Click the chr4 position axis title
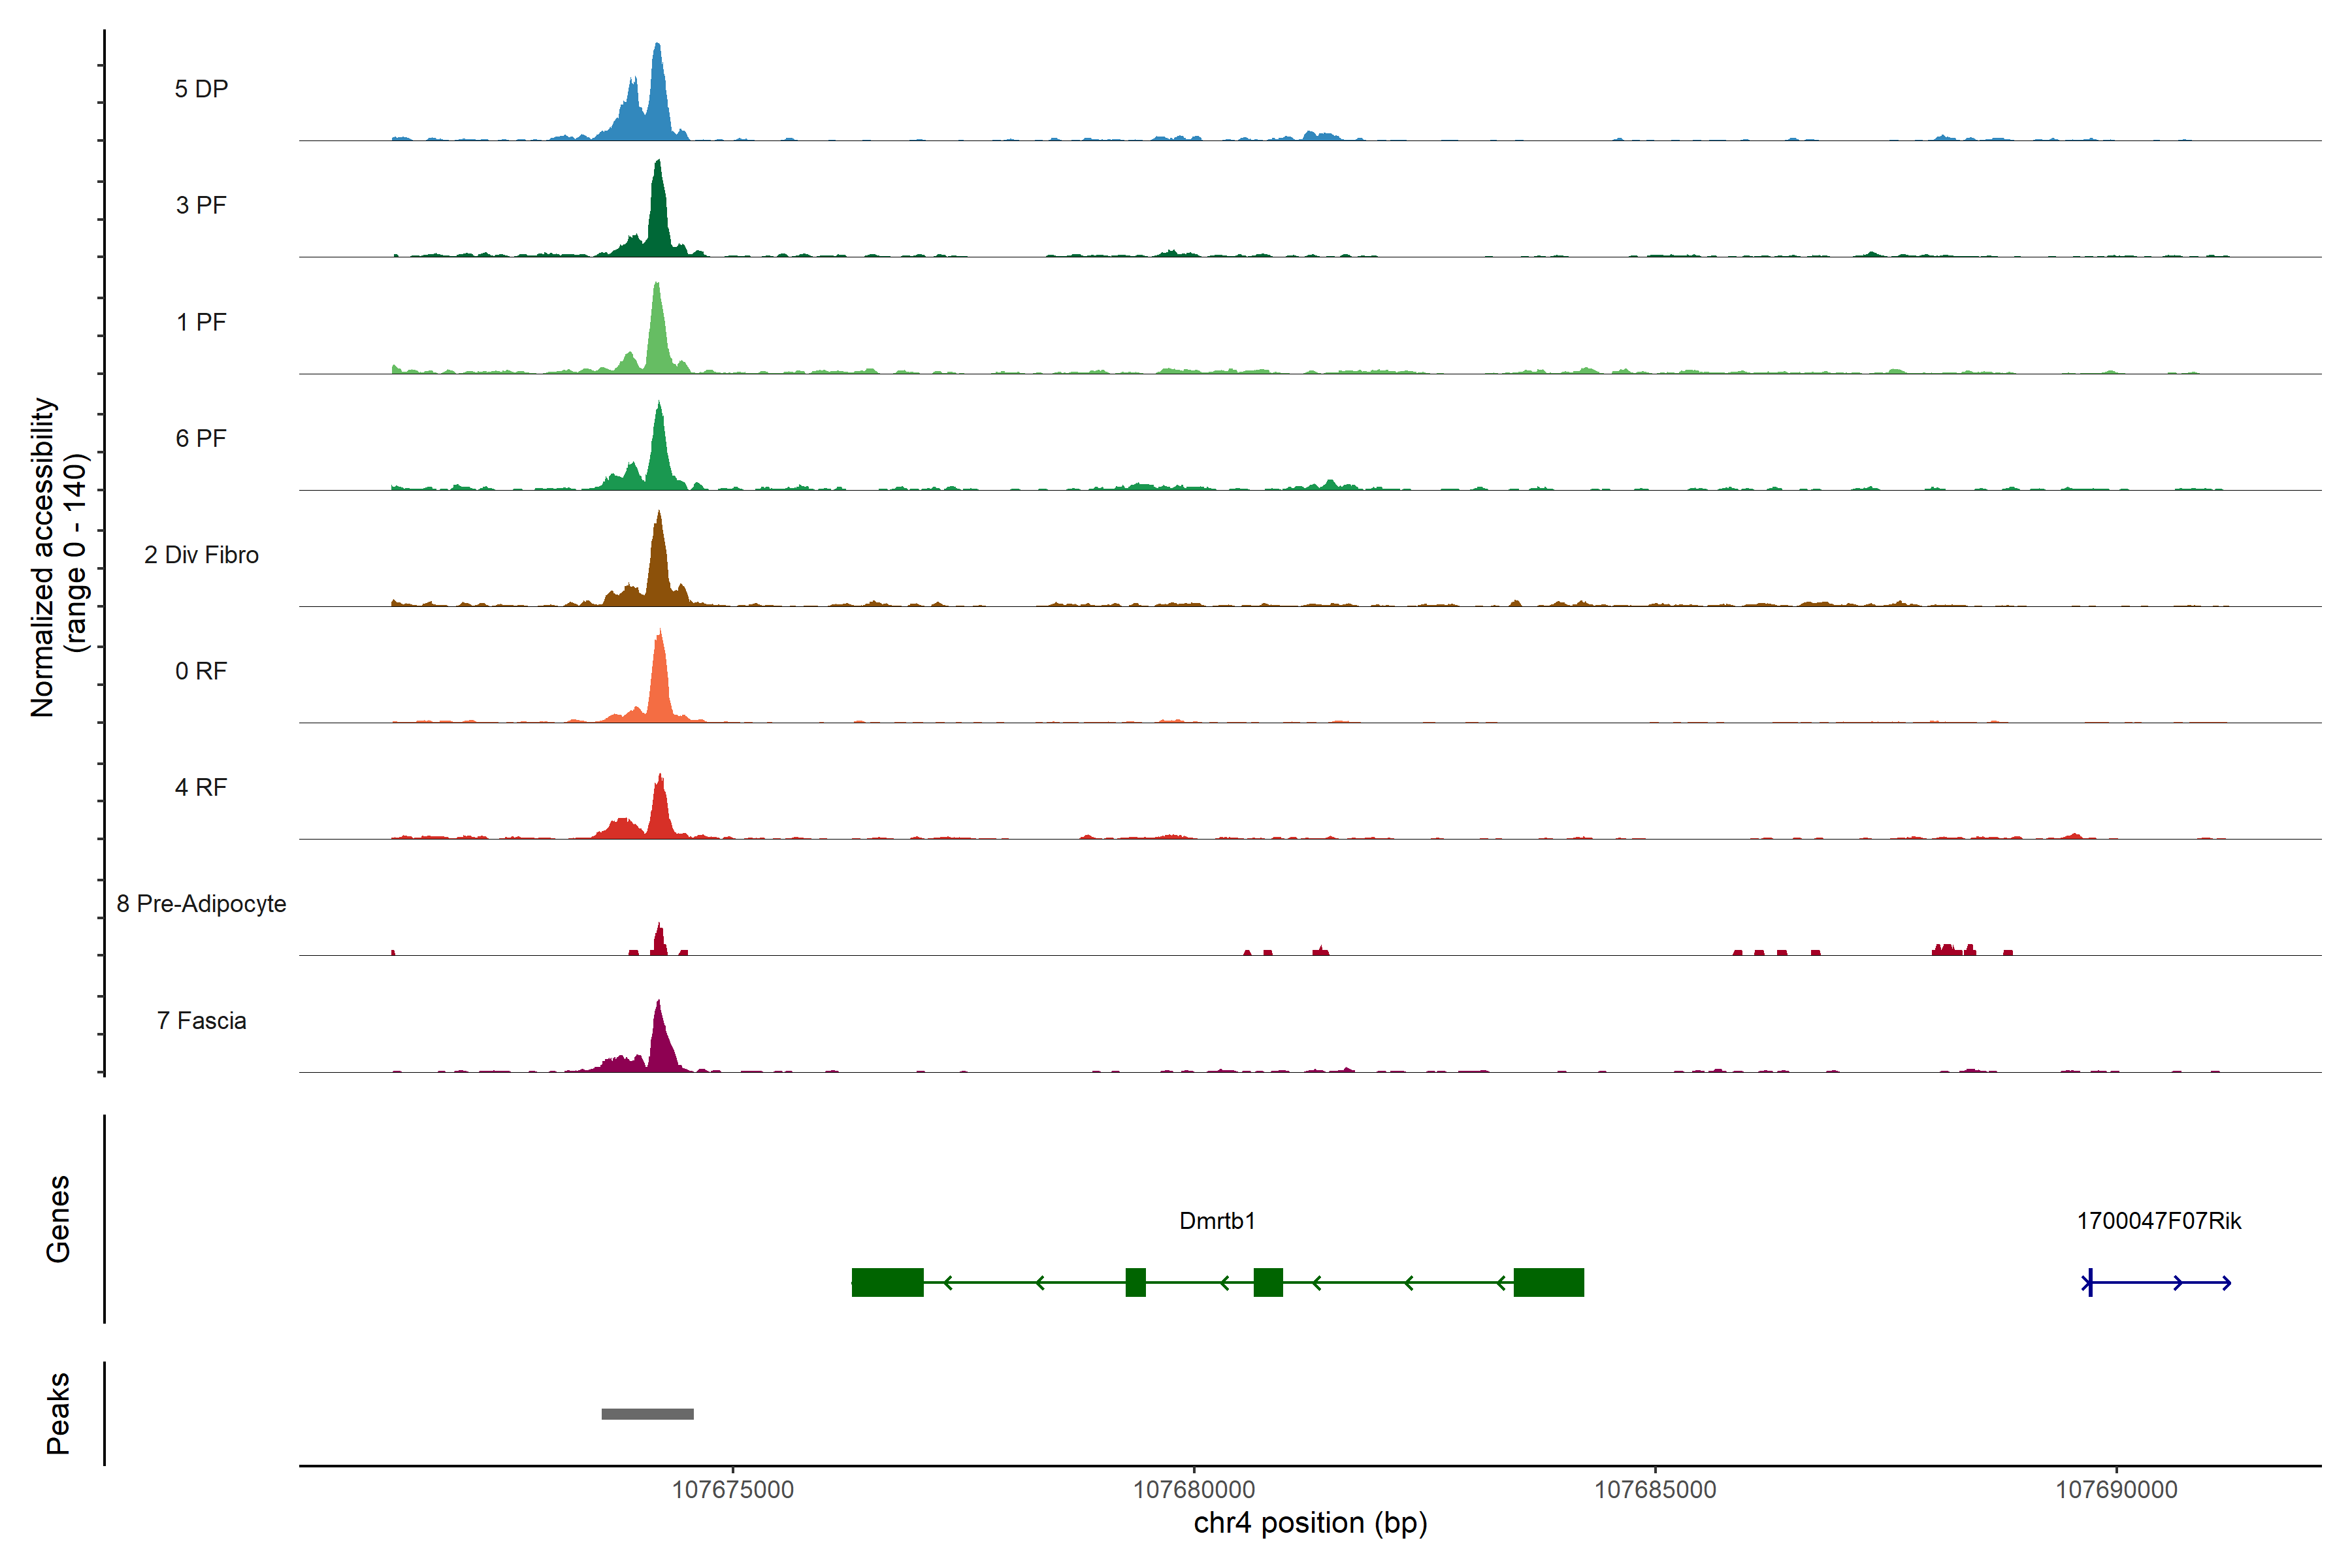2352x1568 pixels. coord(1310,1523)
